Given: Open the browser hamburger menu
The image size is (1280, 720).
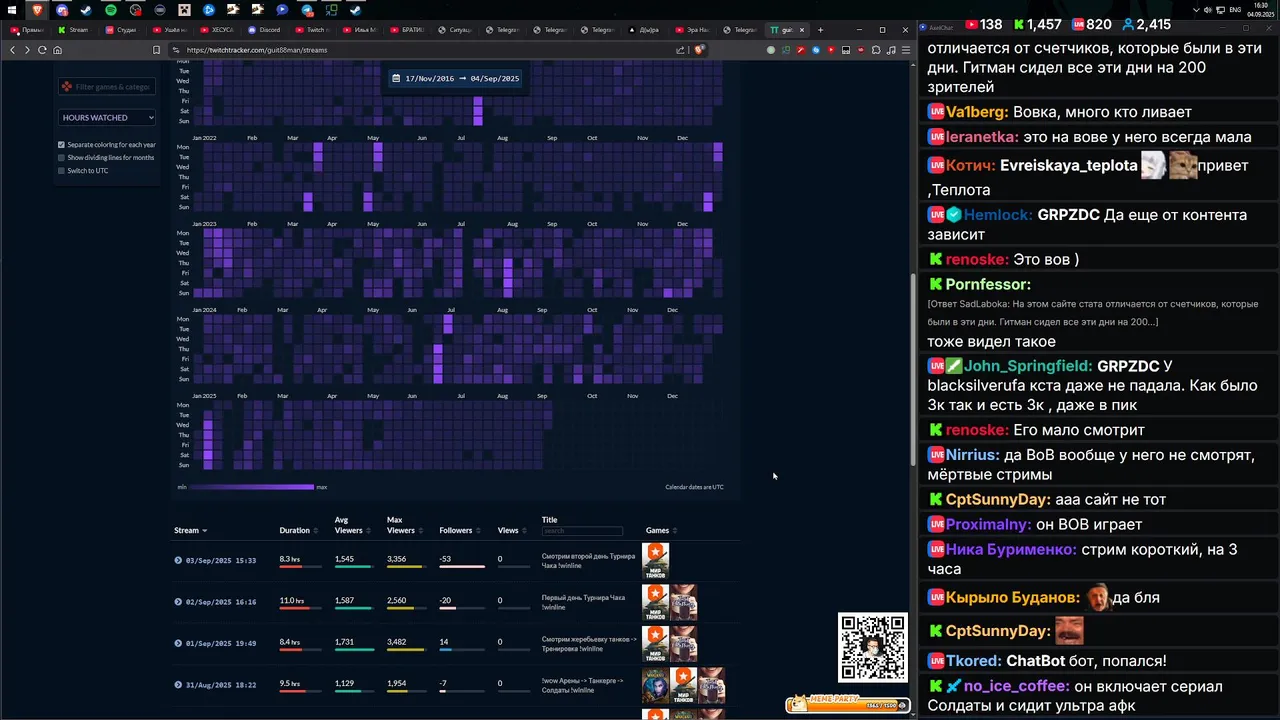Looking at the screenshot, I should click(906, 50).
